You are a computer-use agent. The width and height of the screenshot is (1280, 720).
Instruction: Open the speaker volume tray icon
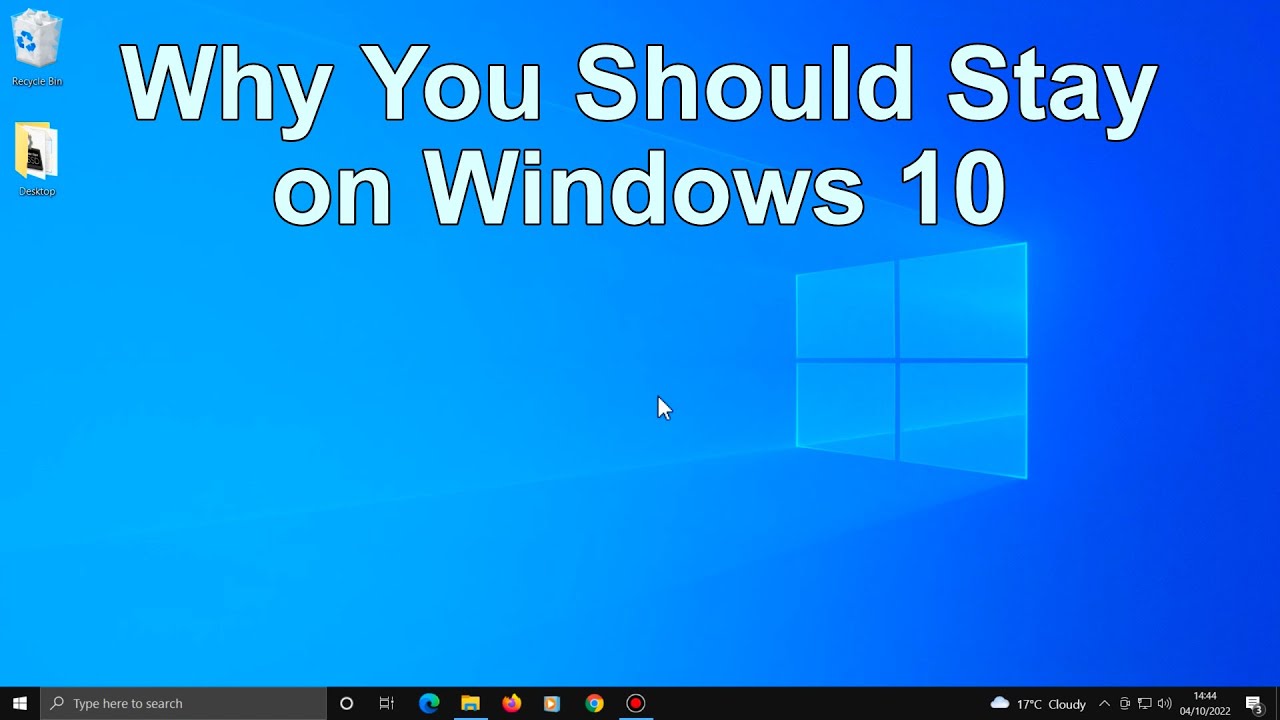[1165, 703]
